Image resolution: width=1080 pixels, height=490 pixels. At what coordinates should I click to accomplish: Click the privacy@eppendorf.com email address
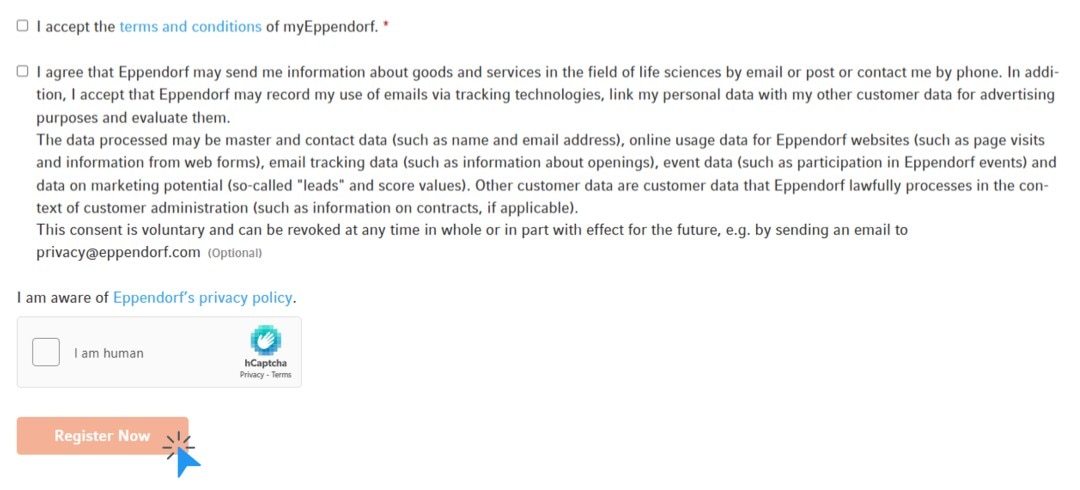(x=118, y=252)
